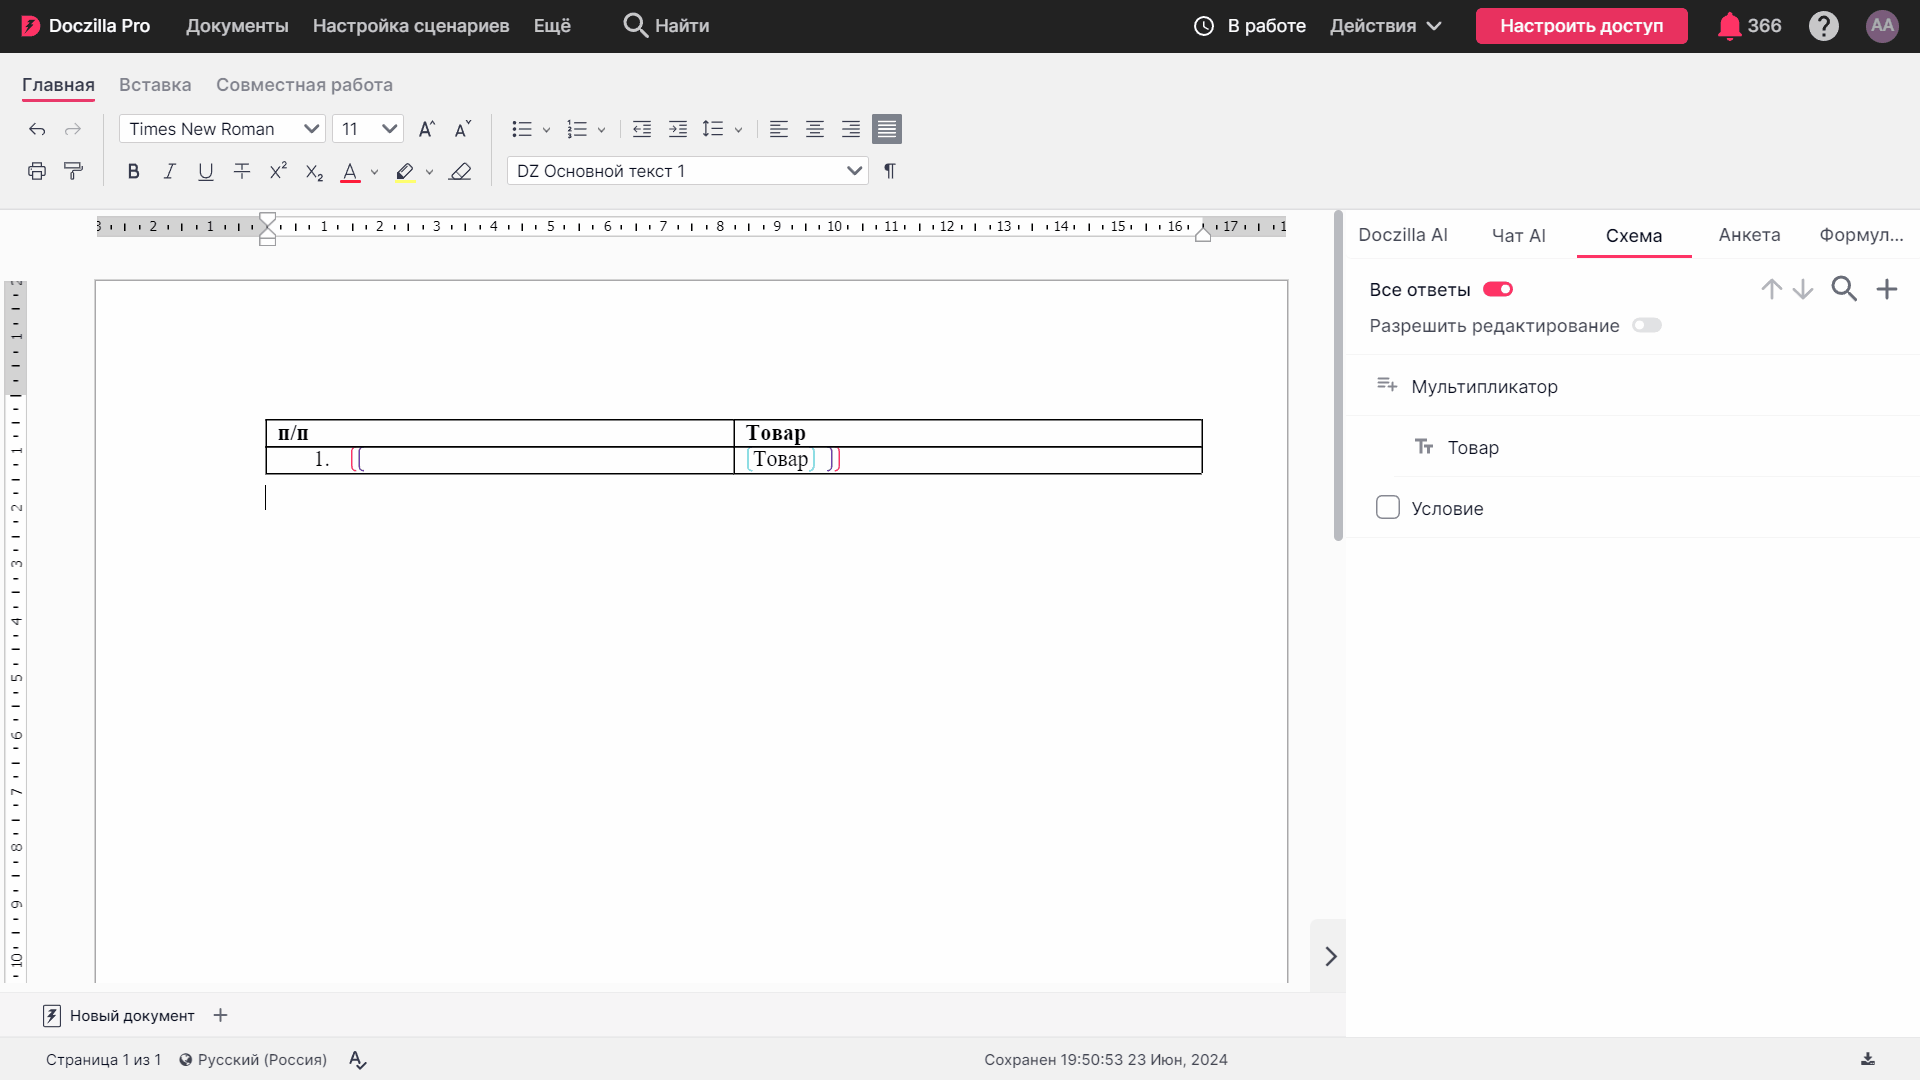Image resolution: width=1920 pixels, height=1080 pixels.
Task: Increase font size with A-up icon
Action: 427,129
